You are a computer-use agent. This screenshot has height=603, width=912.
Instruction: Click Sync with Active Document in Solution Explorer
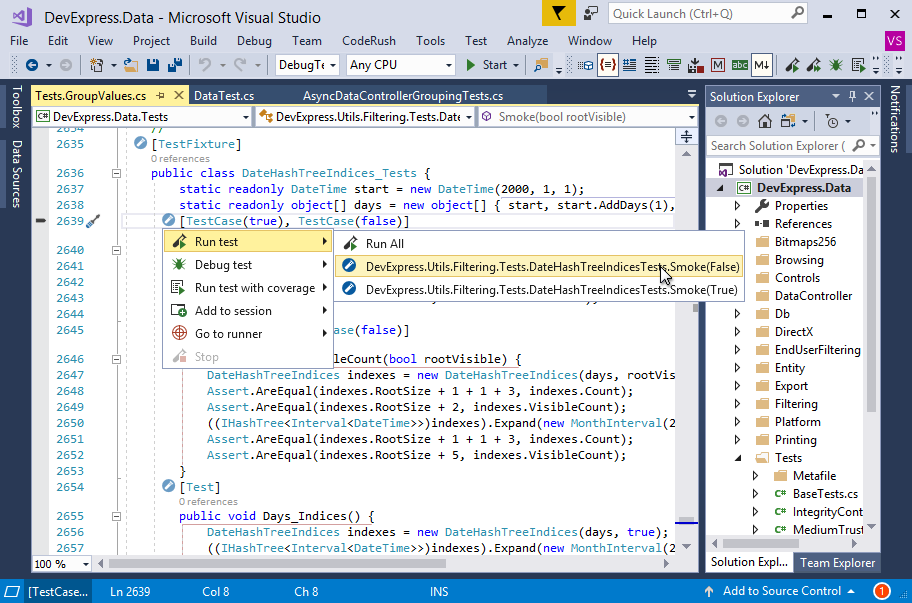[788, 121]
